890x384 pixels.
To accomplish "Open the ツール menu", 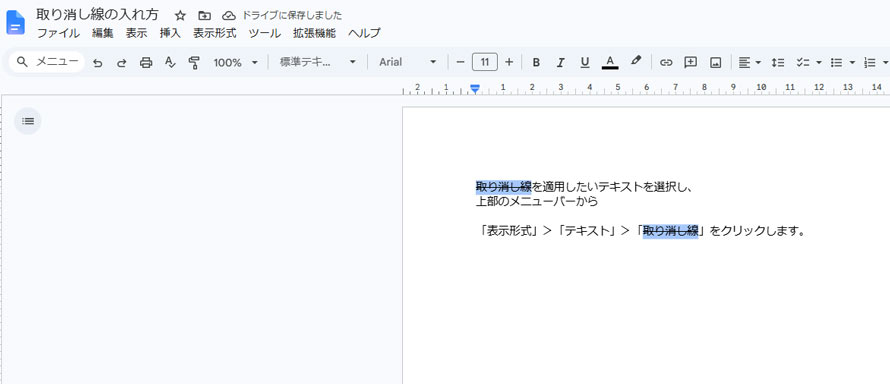I will (265, 33).
